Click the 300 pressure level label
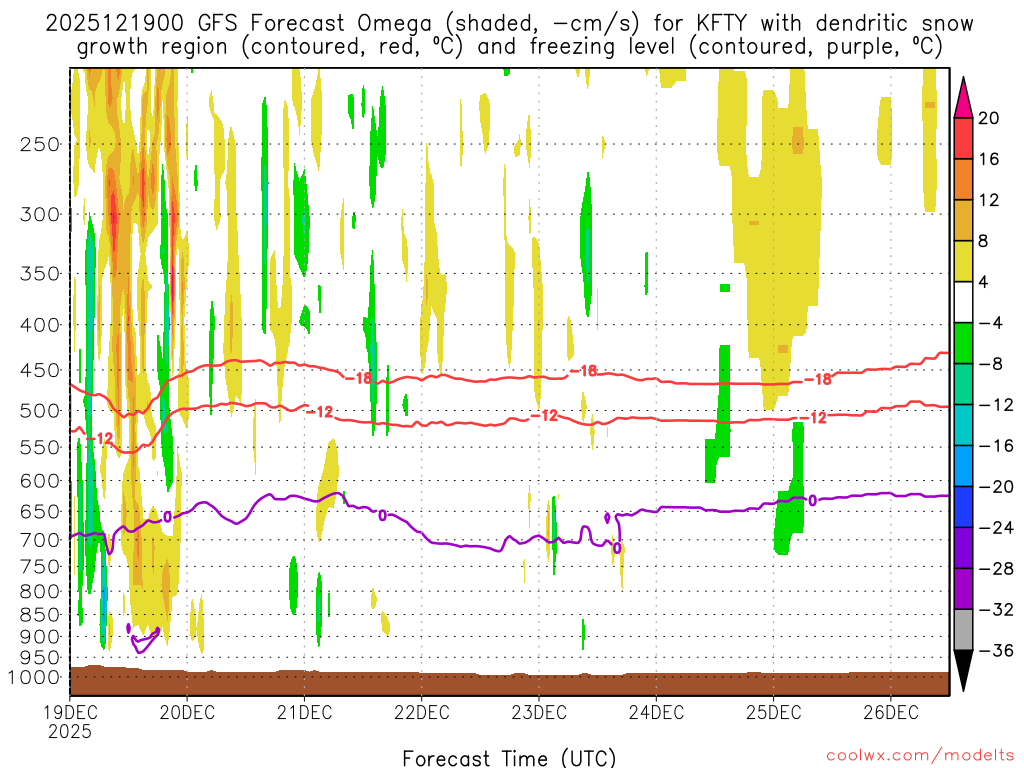Viewport: 1024px width, 768px height. click(x=40, y=214)
